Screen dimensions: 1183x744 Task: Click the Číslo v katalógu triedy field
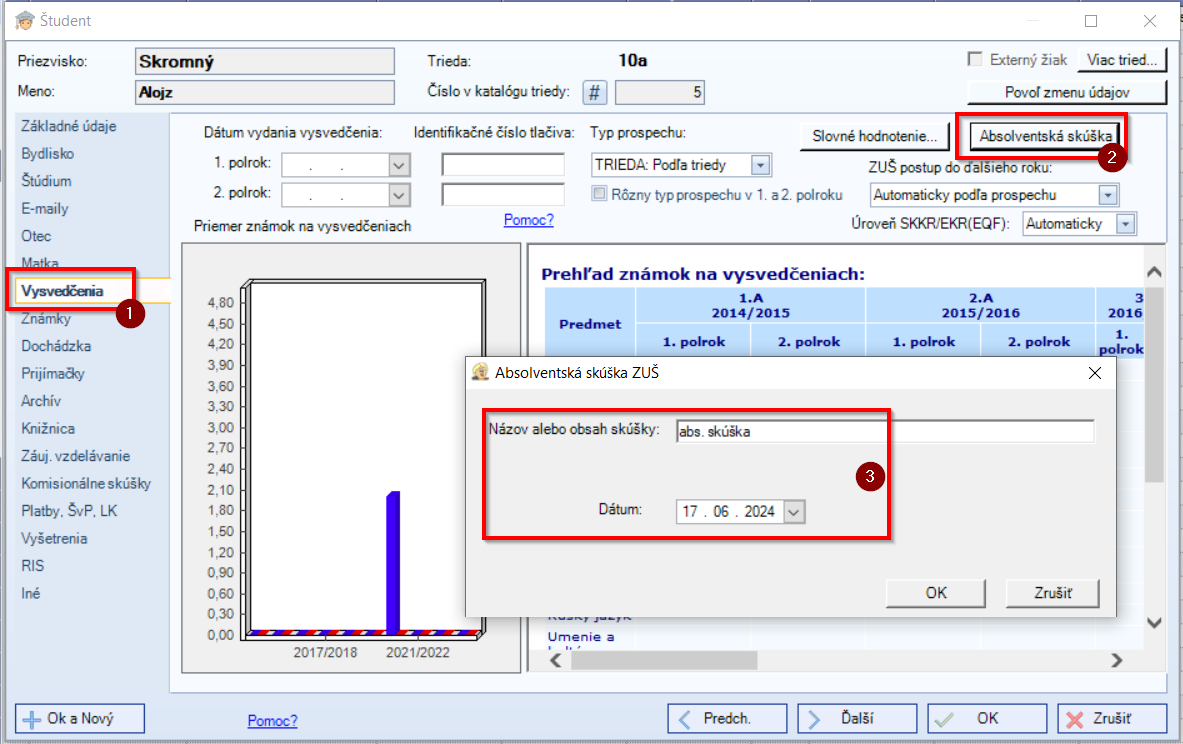[660, 93]
